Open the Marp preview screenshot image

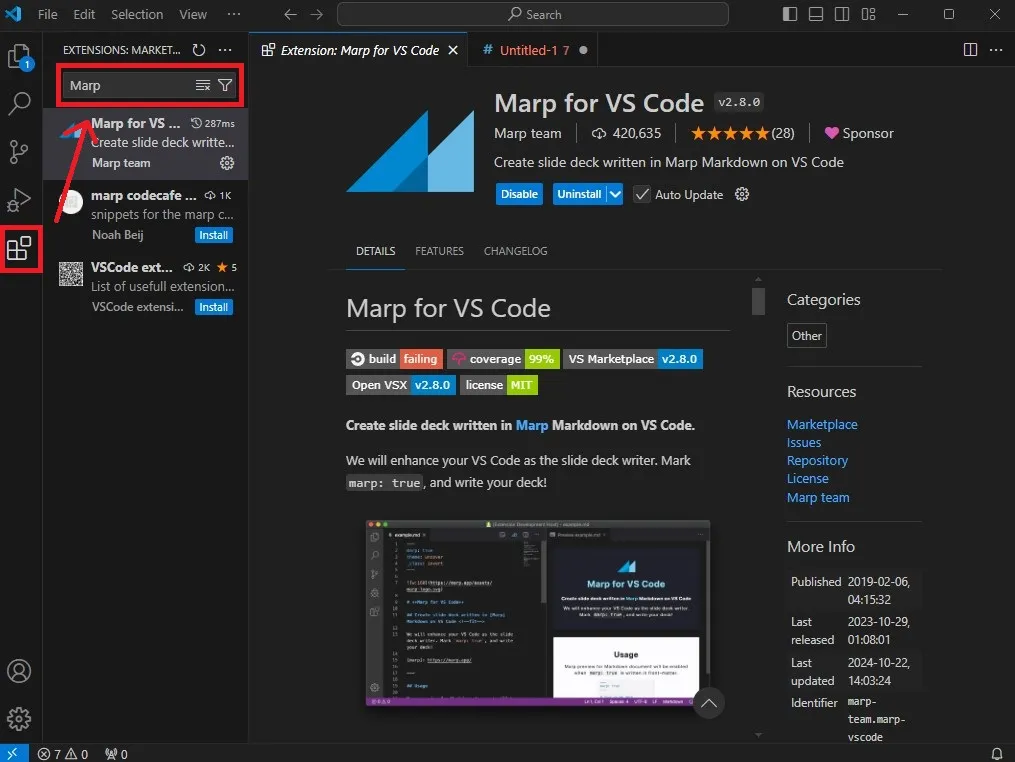point(538,612)
